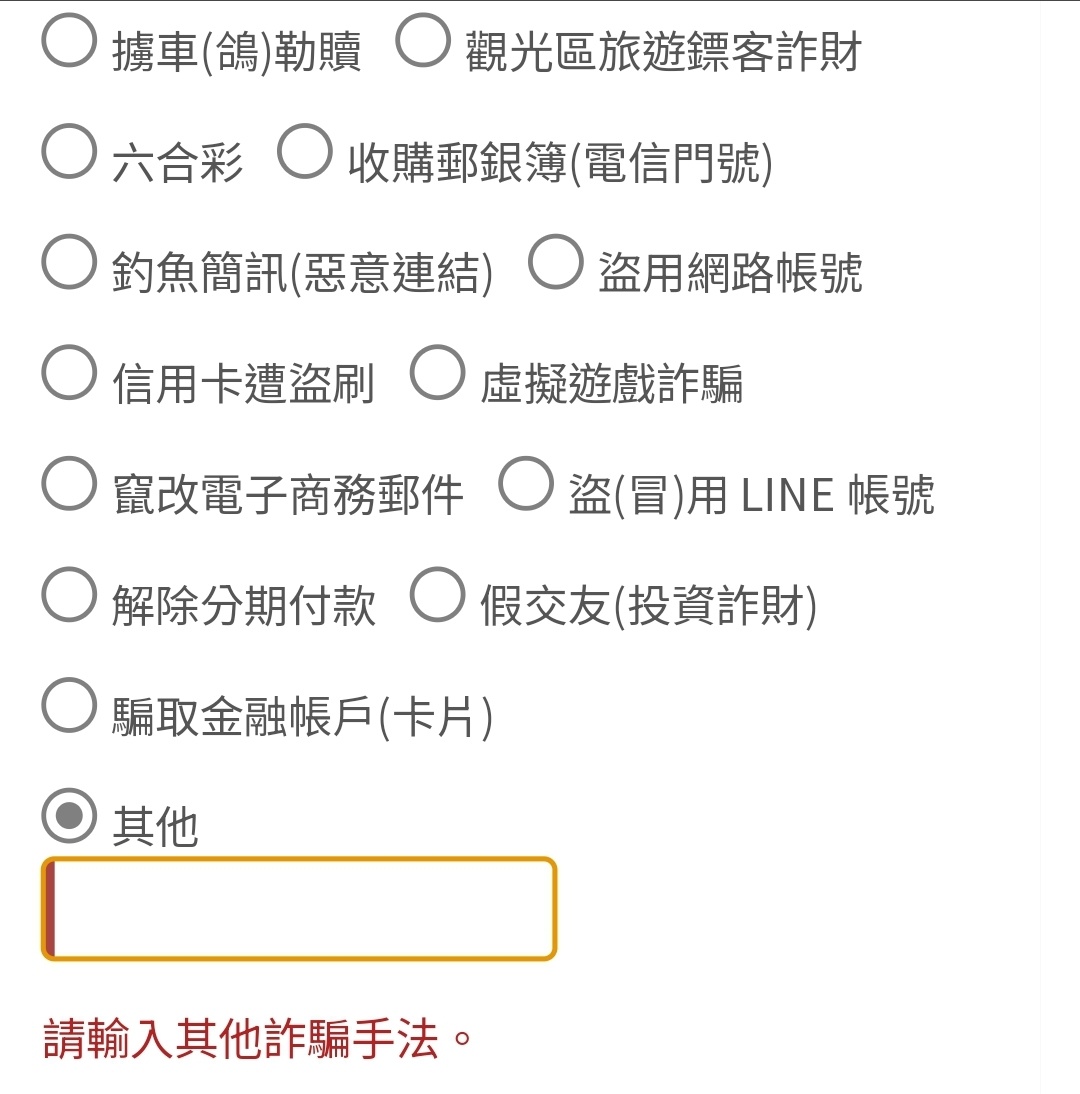Select 收購郵銀簿(電信門號) radio button
This screenshot has height=1094, width=1080.
tap(304, 151)
